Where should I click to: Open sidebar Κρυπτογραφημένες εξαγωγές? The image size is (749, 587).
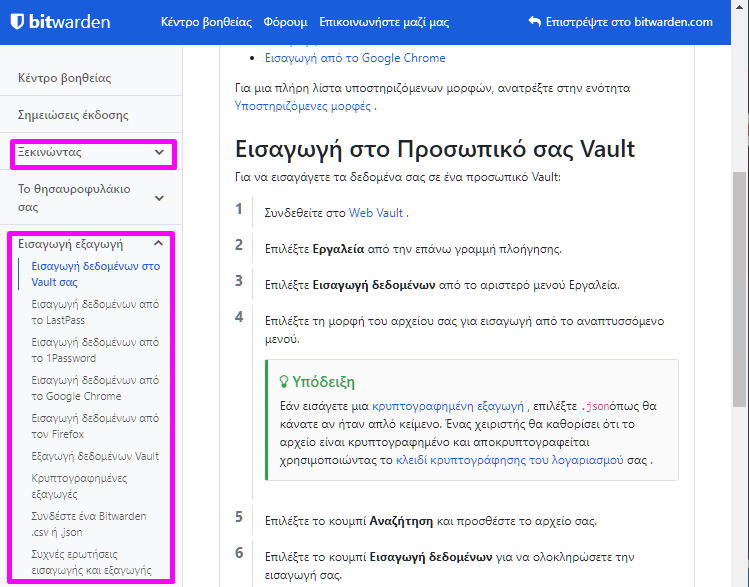[79, 486]
